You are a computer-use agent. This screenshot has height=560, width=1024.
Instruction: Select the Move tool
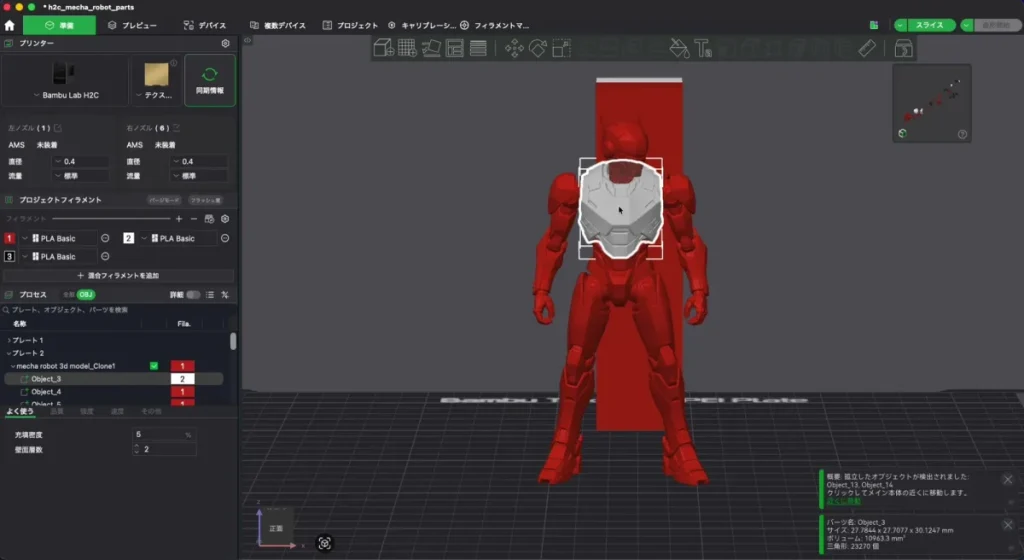tap(514, 48)
